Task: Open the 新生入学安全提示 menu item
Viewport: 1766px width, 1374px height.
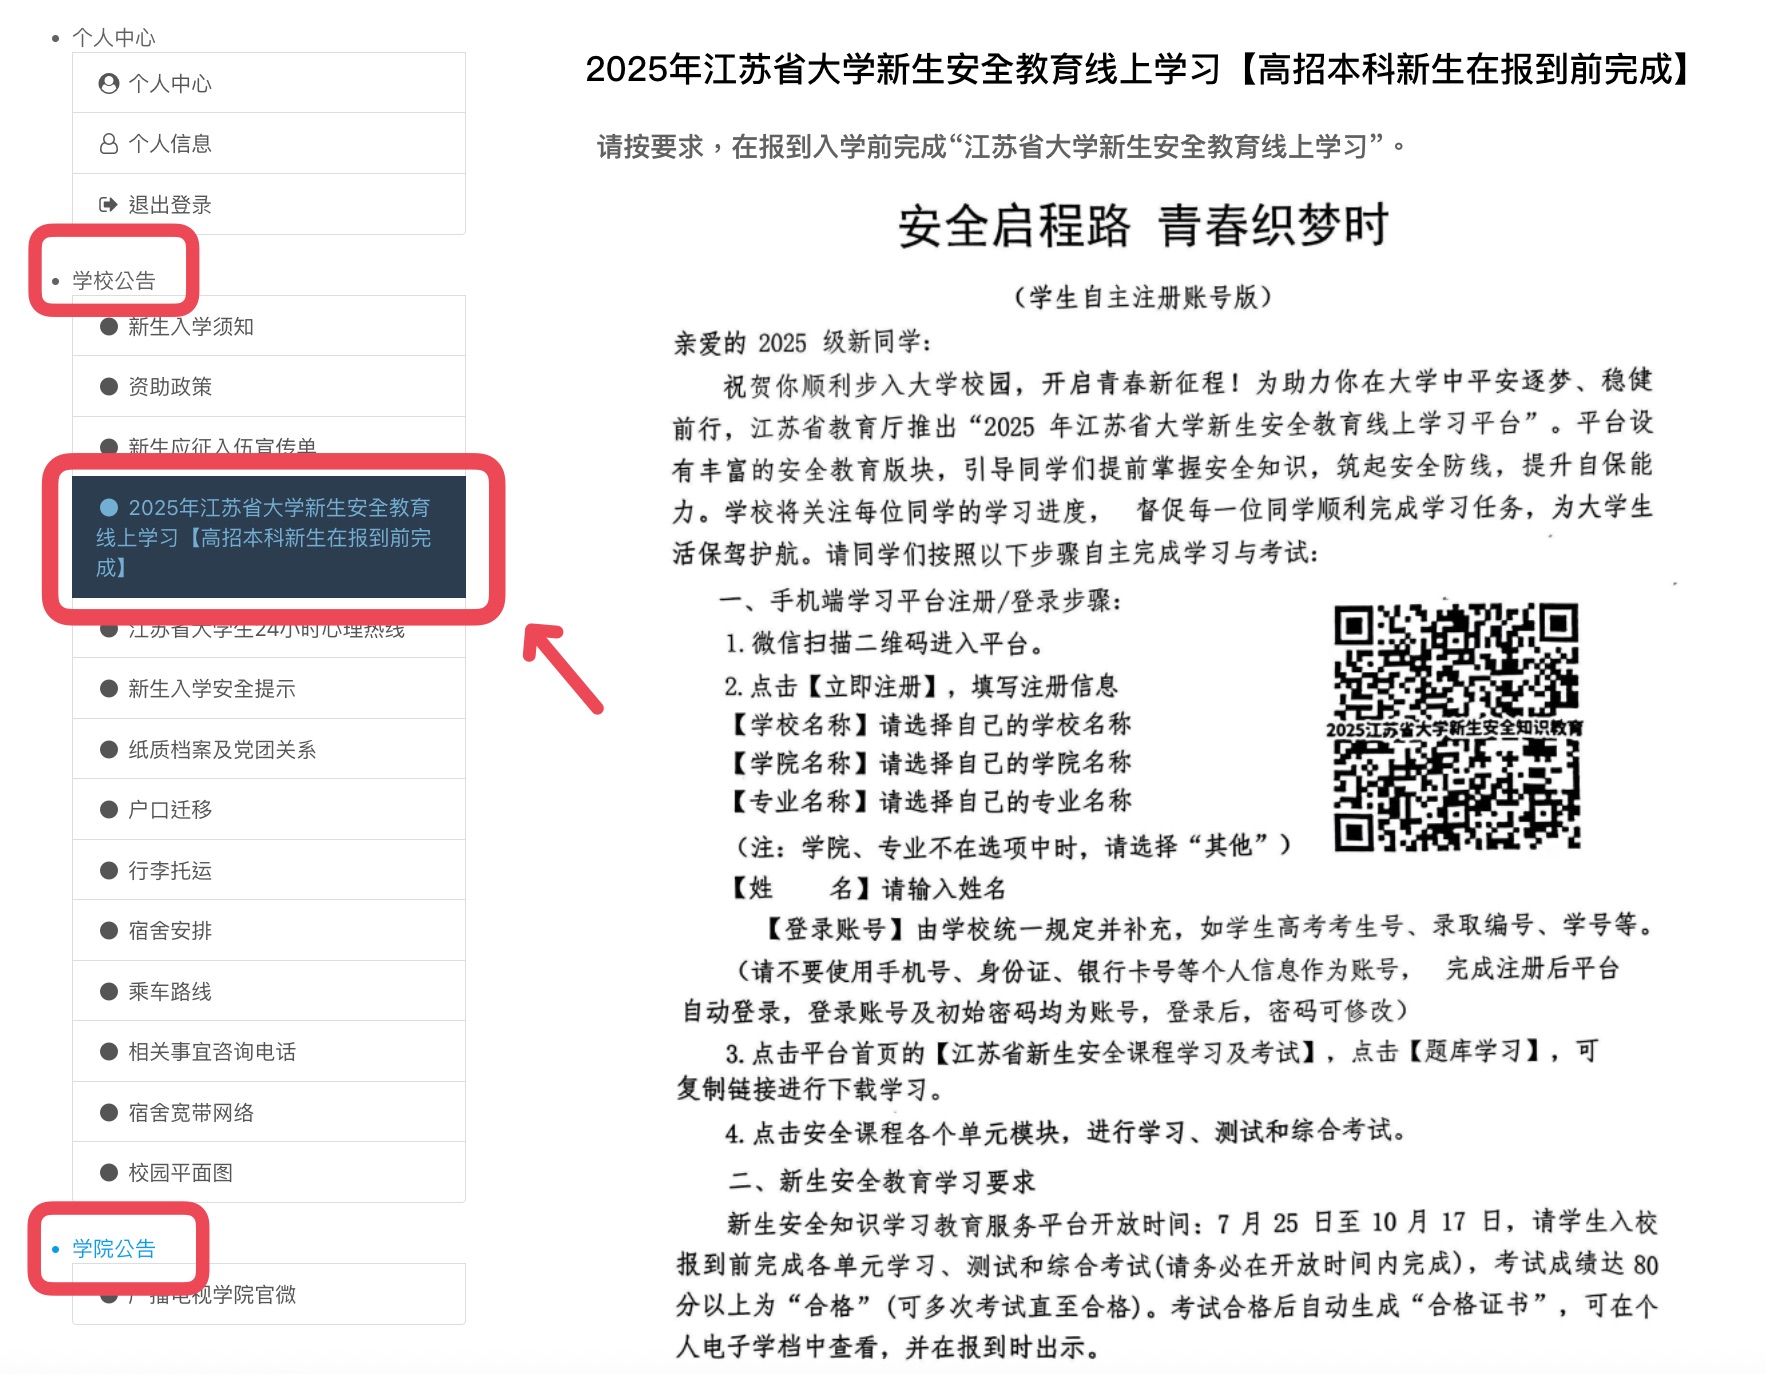Action: pyautogui.click(x=211, y=689)
